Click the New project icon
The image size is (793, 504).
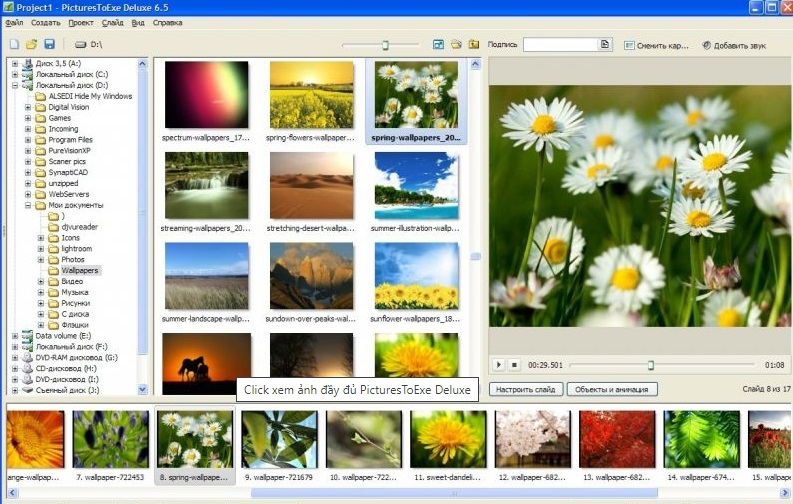[x=15, y=44]
